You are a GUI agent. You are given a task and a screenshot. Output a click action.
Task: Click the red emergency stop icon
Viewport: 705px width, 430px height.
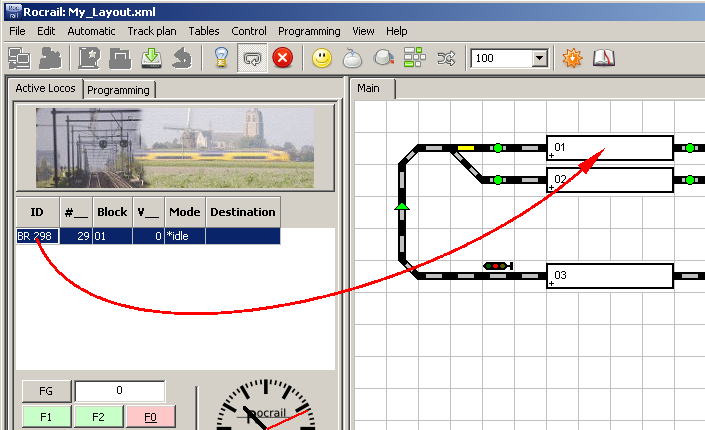click(282, 58)
